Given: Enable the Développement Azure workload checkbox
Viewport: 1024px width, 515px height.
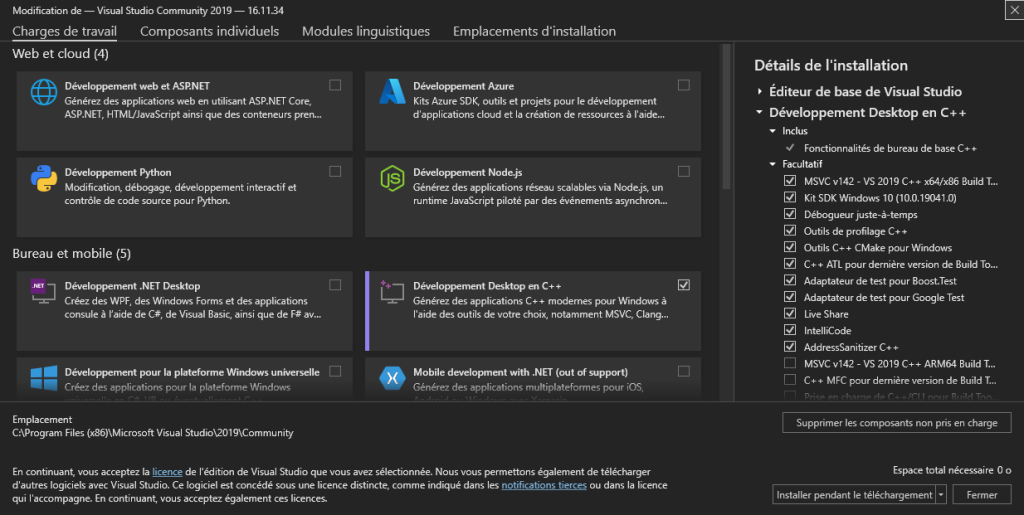Looking at the screenshot, I should 684,85.
